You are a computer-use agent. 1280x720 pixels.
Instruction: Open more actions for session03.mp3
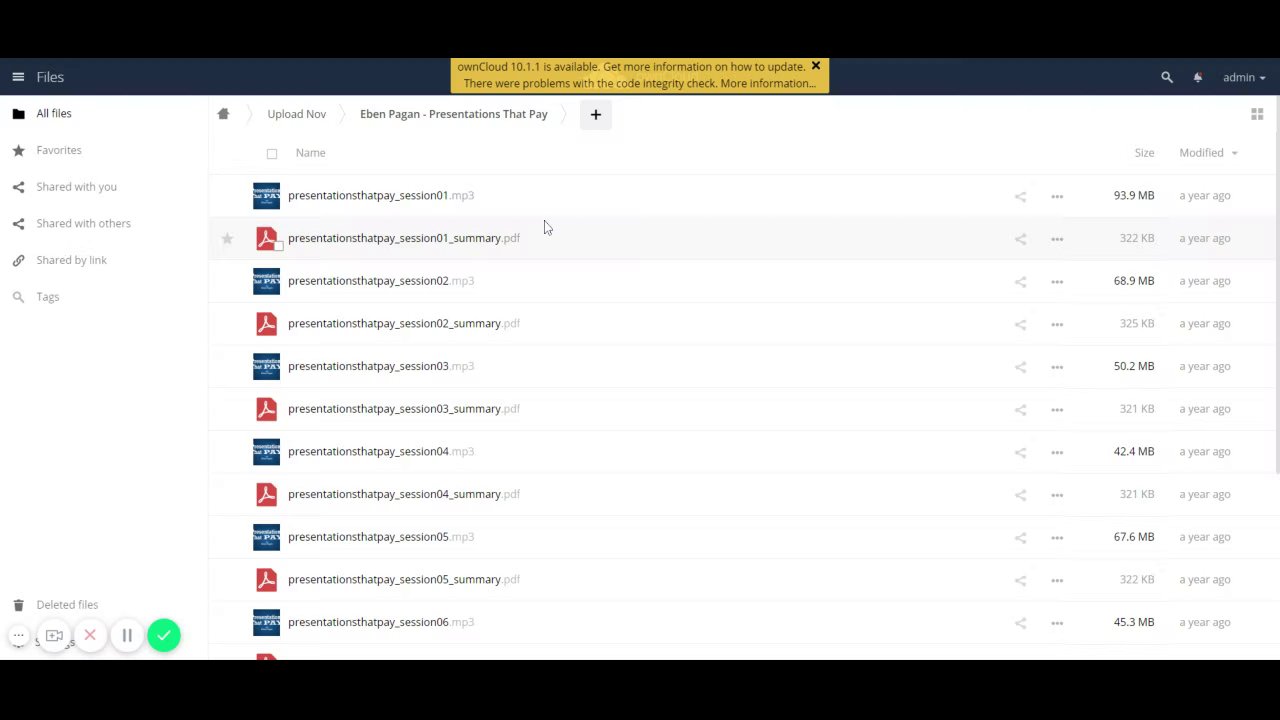(1057, 367)
